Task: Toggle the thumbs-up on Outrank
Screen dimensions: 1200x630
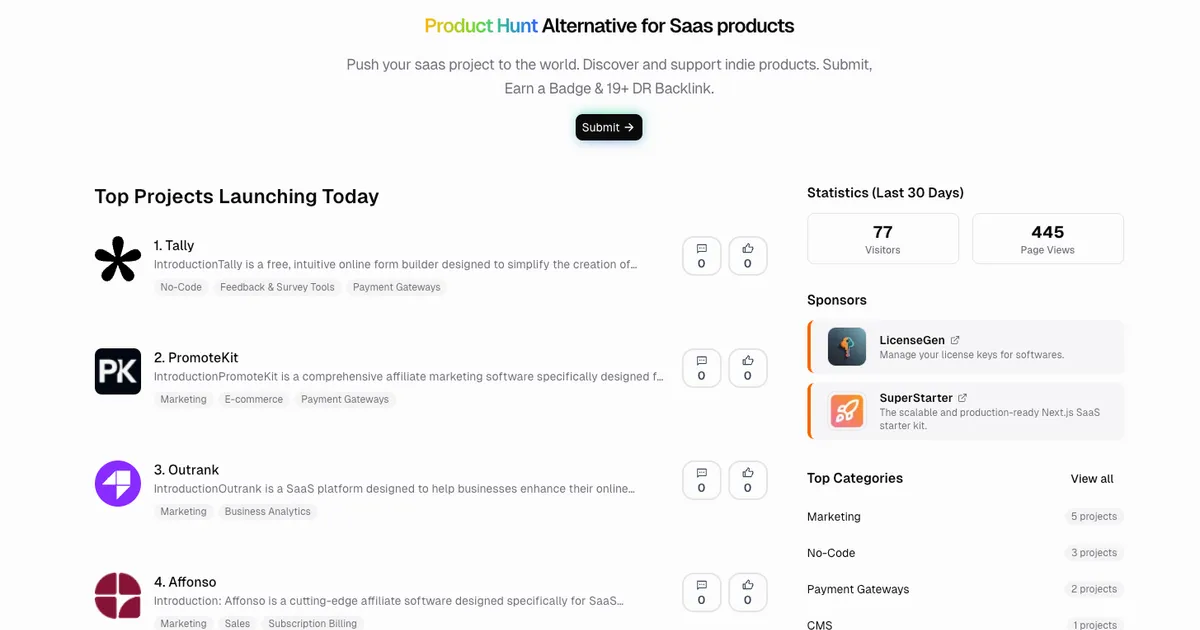Action: (x=747, y=480)
